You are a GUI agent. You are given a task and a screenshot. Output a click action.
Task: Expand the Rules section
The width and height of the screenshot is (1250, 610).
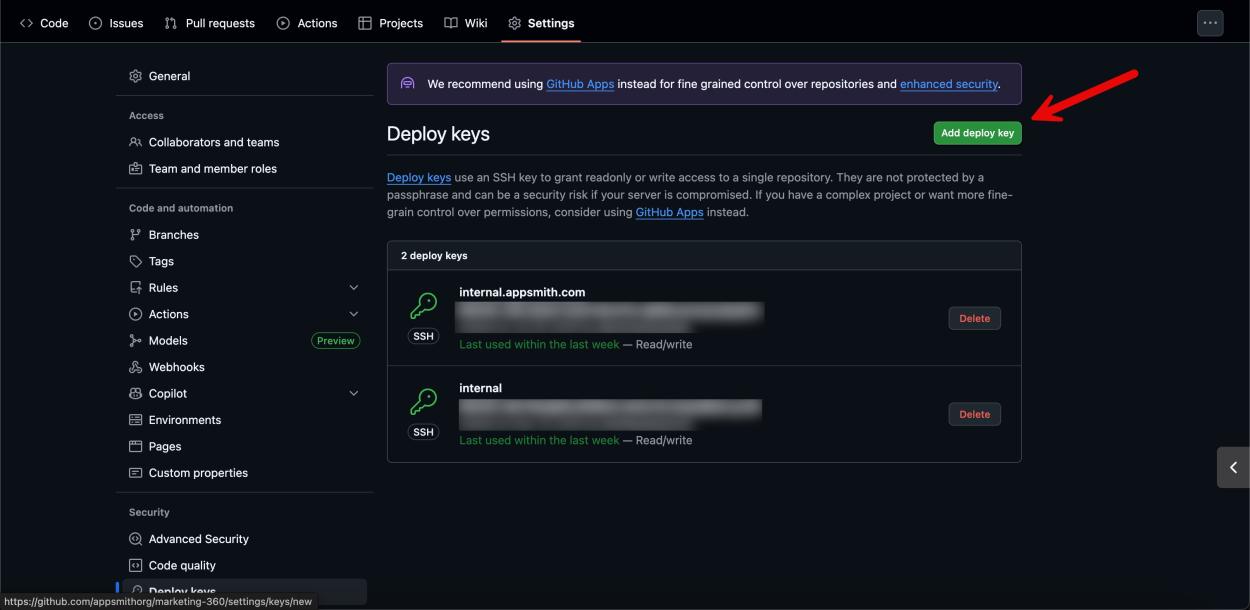(x=352, y=287)
